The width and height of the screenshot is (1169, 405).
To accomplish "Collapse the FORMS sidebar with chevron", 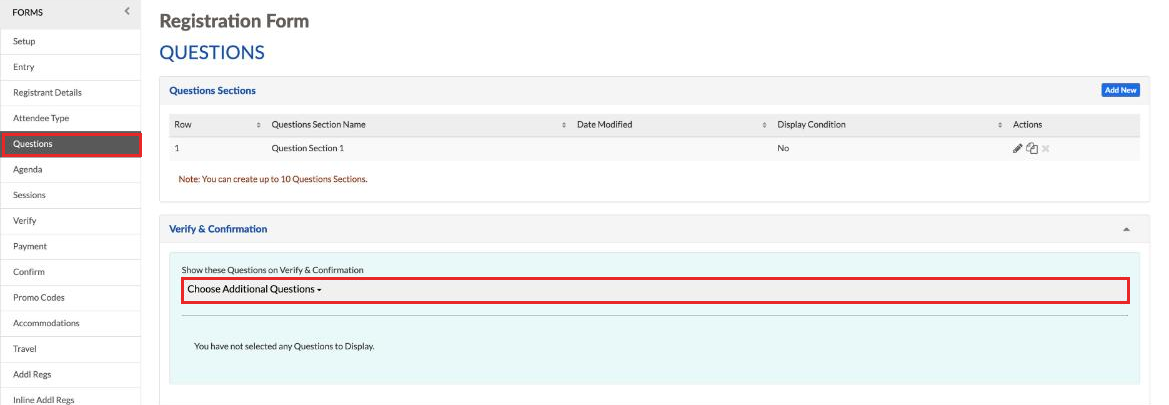I will point(127,10).
